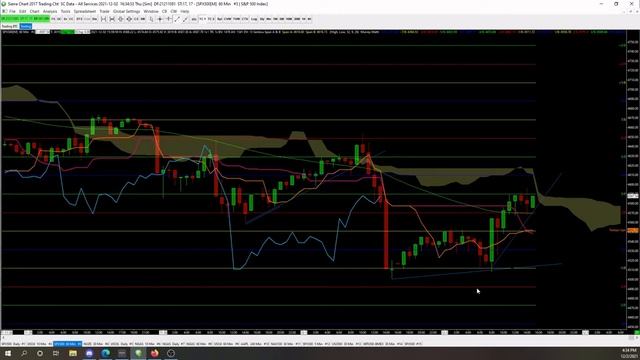Open the Help menu

184,11
